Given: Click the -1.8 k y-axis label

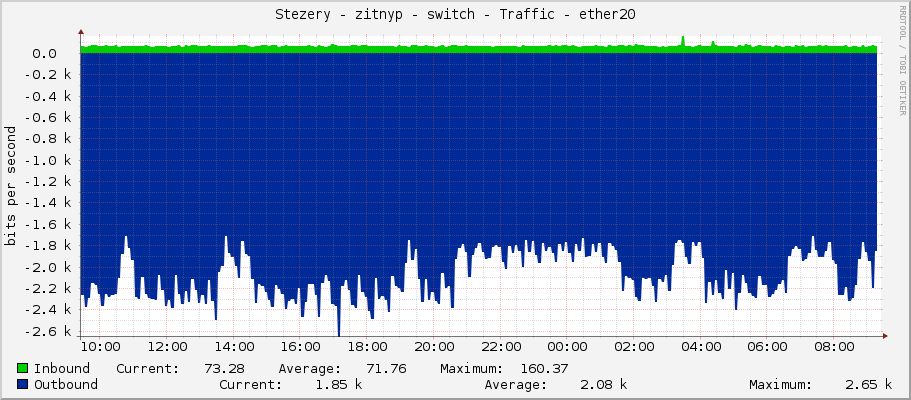Looking at the screenshot, I should [48, 247].
